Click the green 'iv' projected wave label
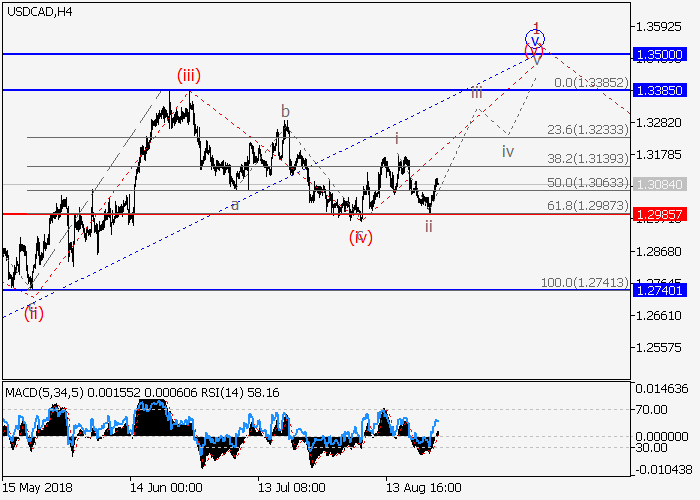Viewport: 700px width, 500px height. [x=508, y=152]
